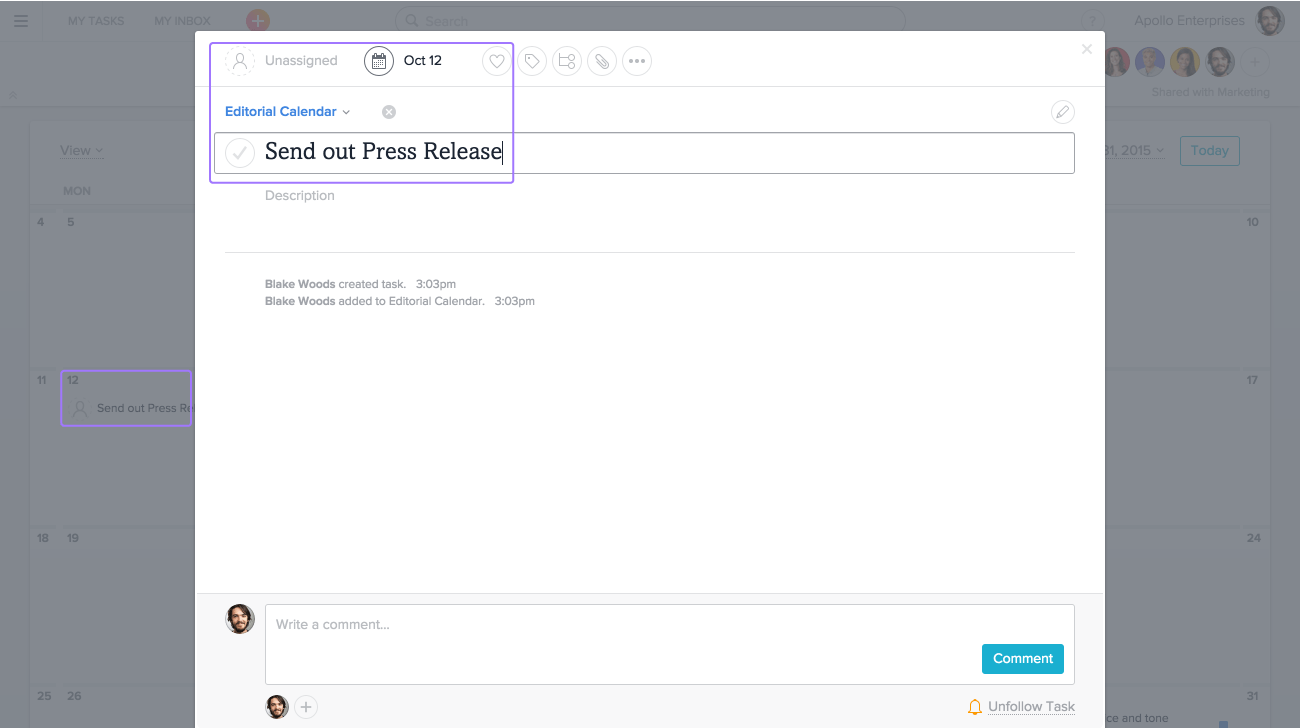The image size is (1300, 728).
Task: Open the View dropdown
Action: (81, 151)
